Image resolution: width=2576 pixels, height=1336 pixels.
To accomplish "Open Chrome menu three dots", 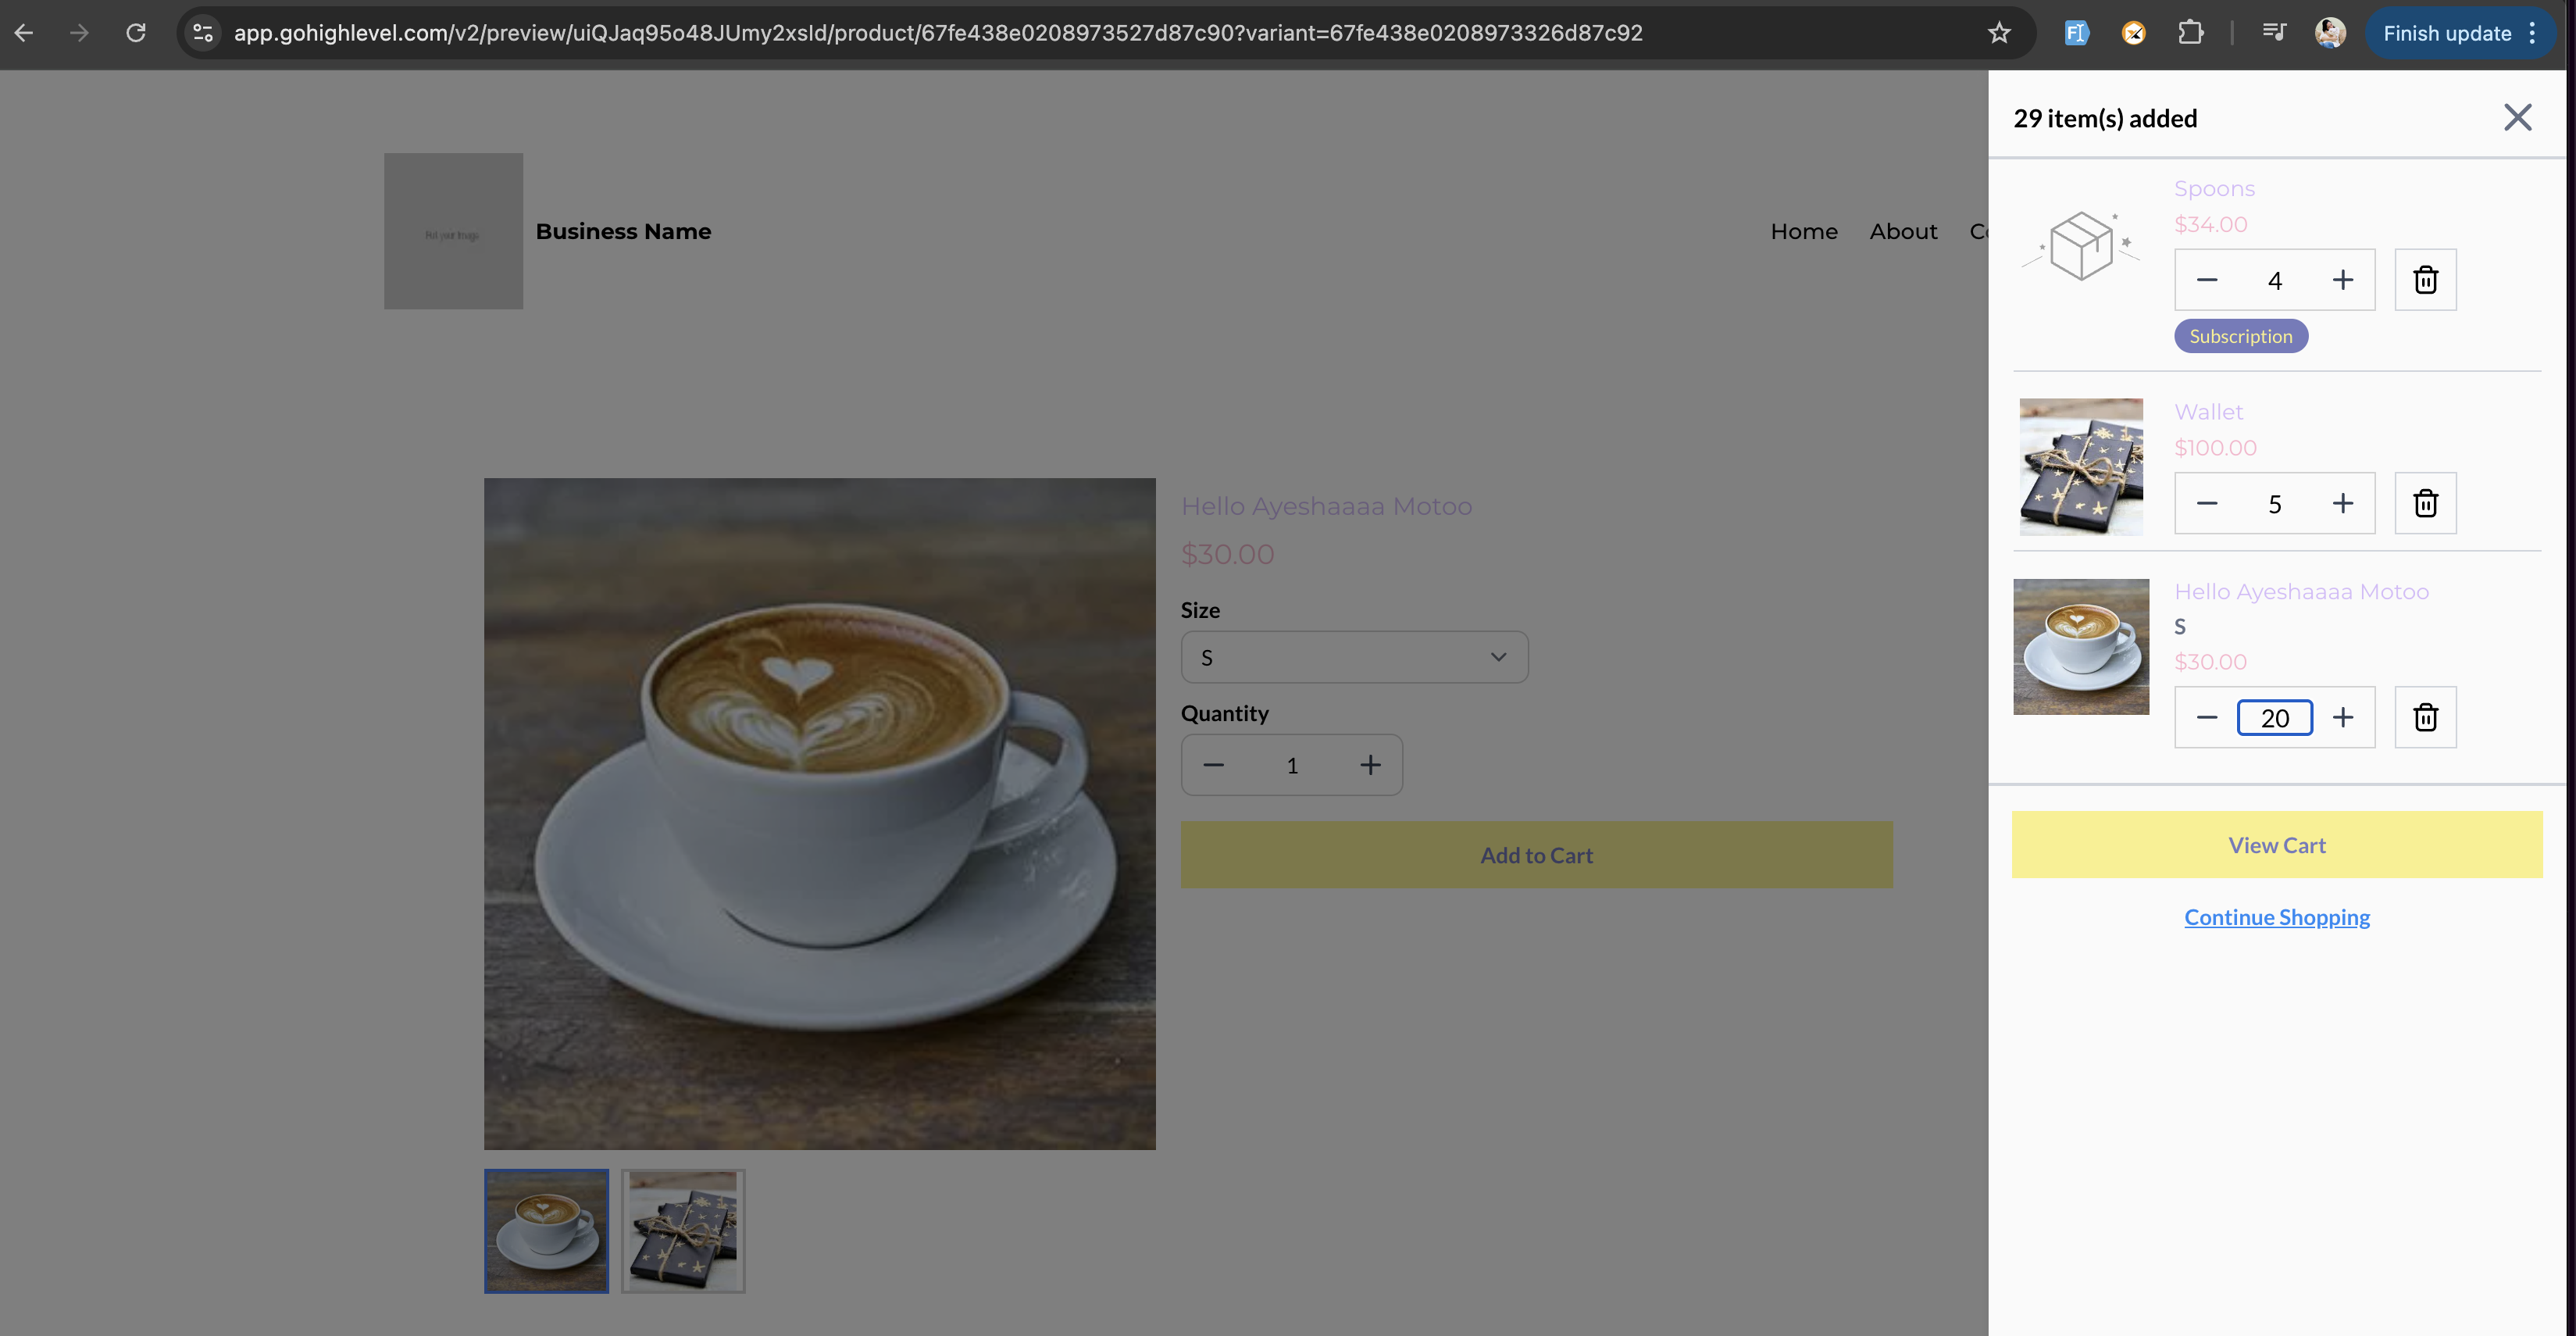I will pyautogui.click(x=2532, y=33).
